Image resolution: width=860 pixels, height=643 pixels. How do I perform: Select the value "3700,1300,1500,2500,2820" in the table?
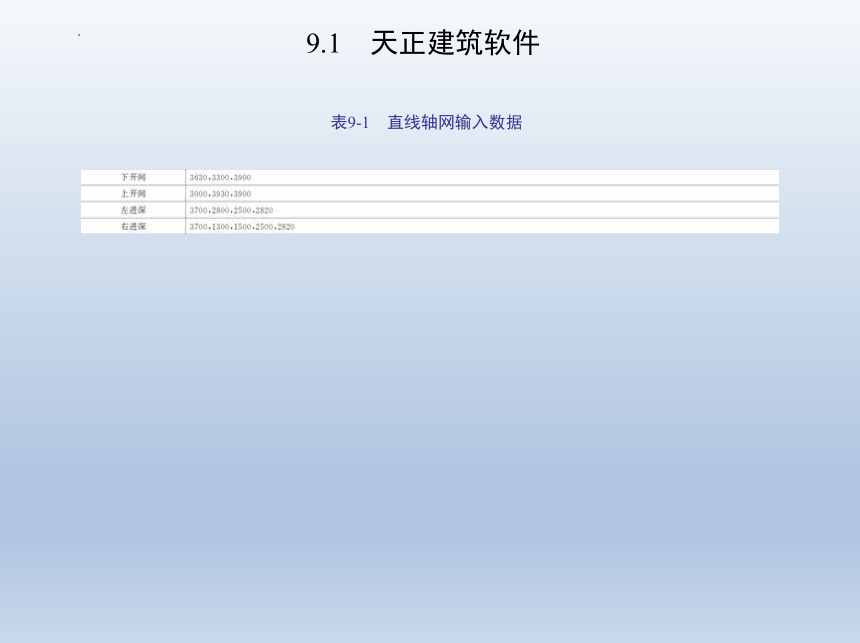(x=242, y=227)
